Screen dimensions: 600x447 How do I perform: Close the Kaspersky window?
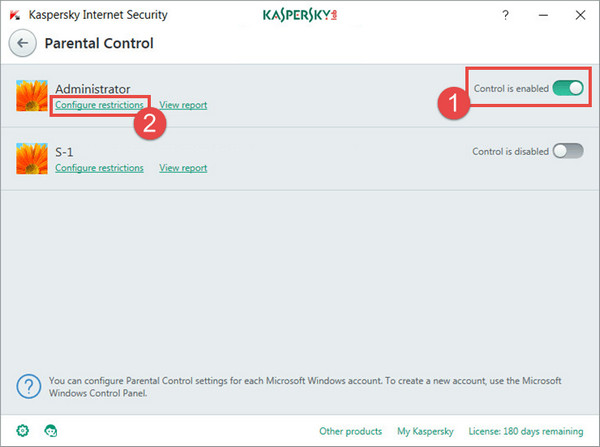click(580, 15)
